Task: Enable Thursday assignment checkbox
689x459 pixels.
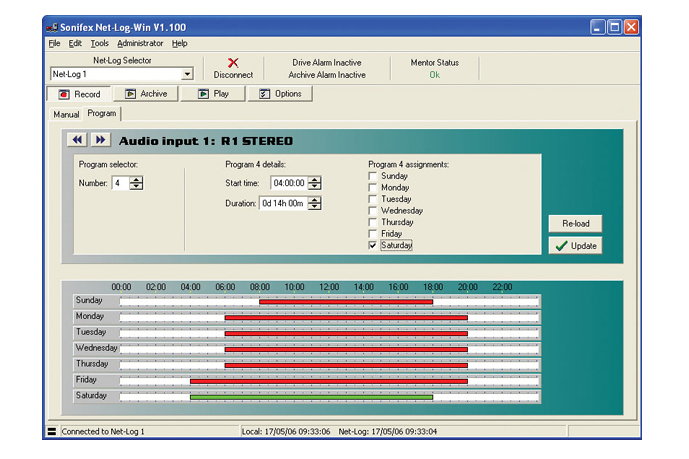Action: pos(373,222)
